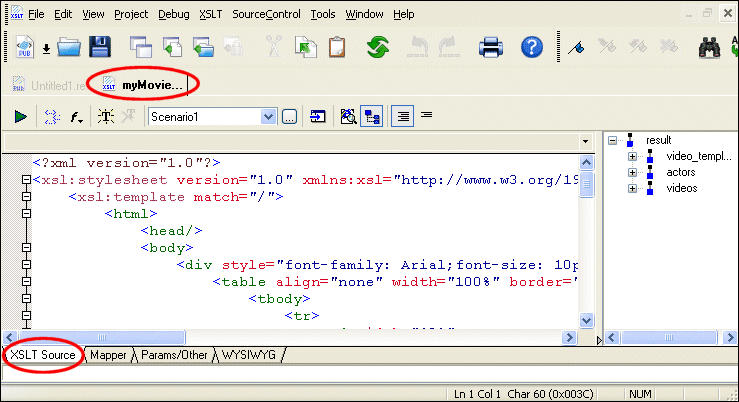
Task: Open the XSLT menu
Action: pos(210,15)
